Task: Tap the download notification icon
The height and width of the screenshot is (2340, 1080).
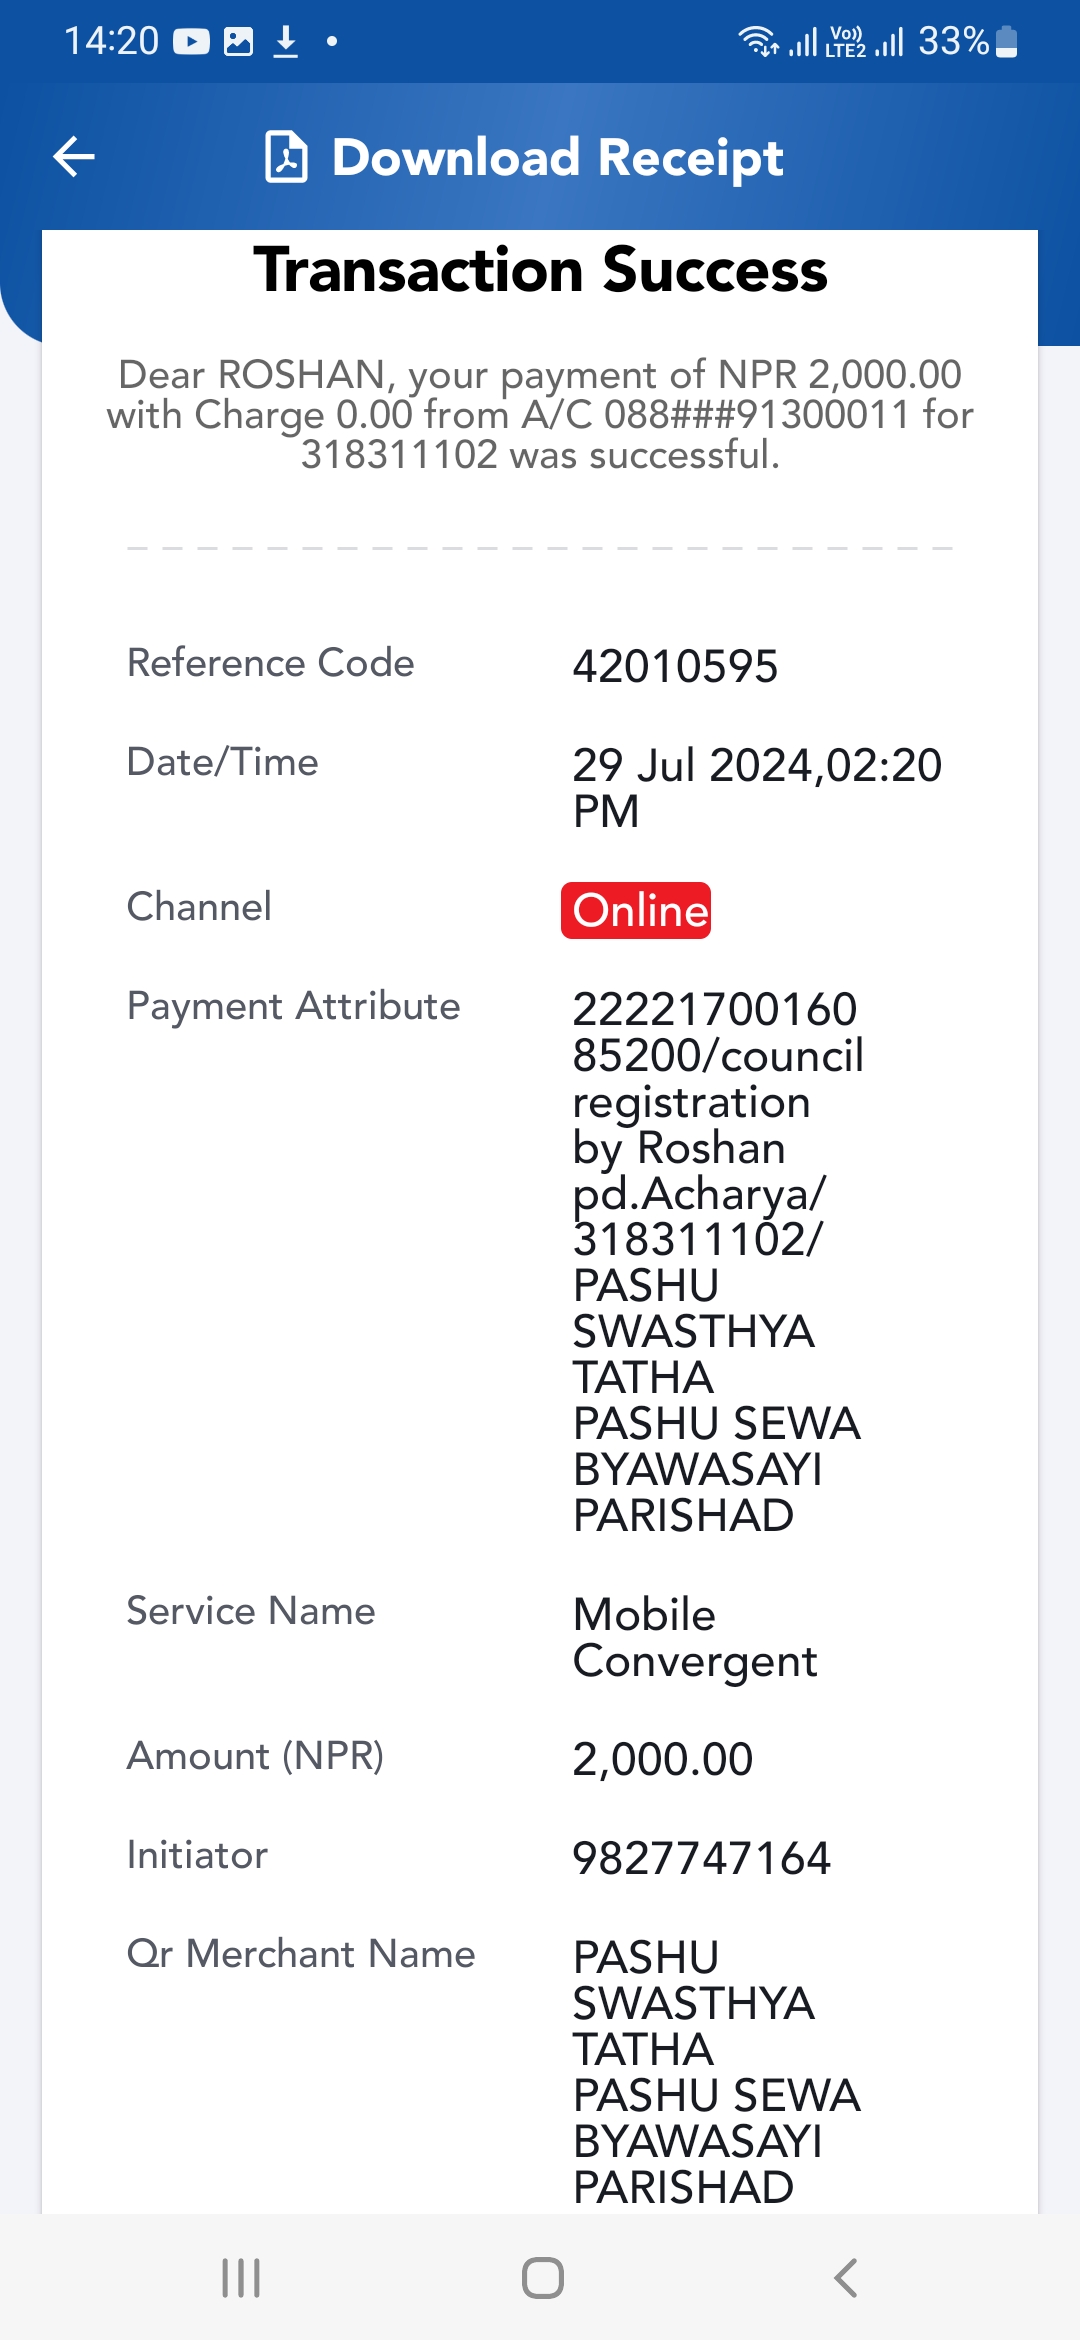Action: [x=286, y=42]
